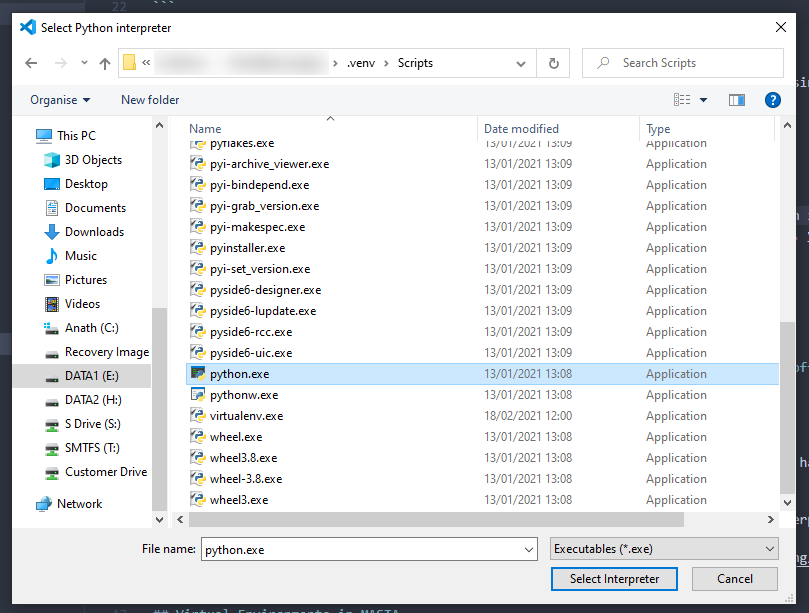Click the Back navigation arrow
The width and height of the screenshot is (809, 613).
tap(31, 63)
